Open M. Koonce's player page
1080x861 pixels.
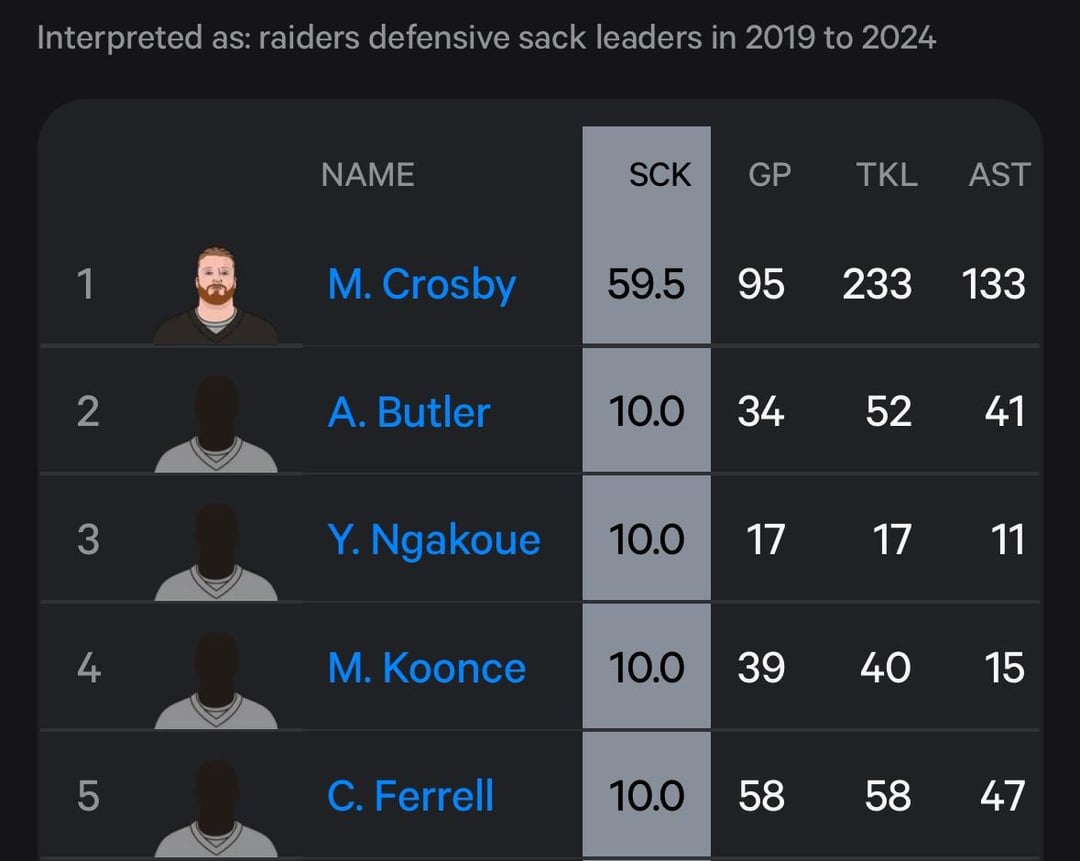click(x=425, y=667)
